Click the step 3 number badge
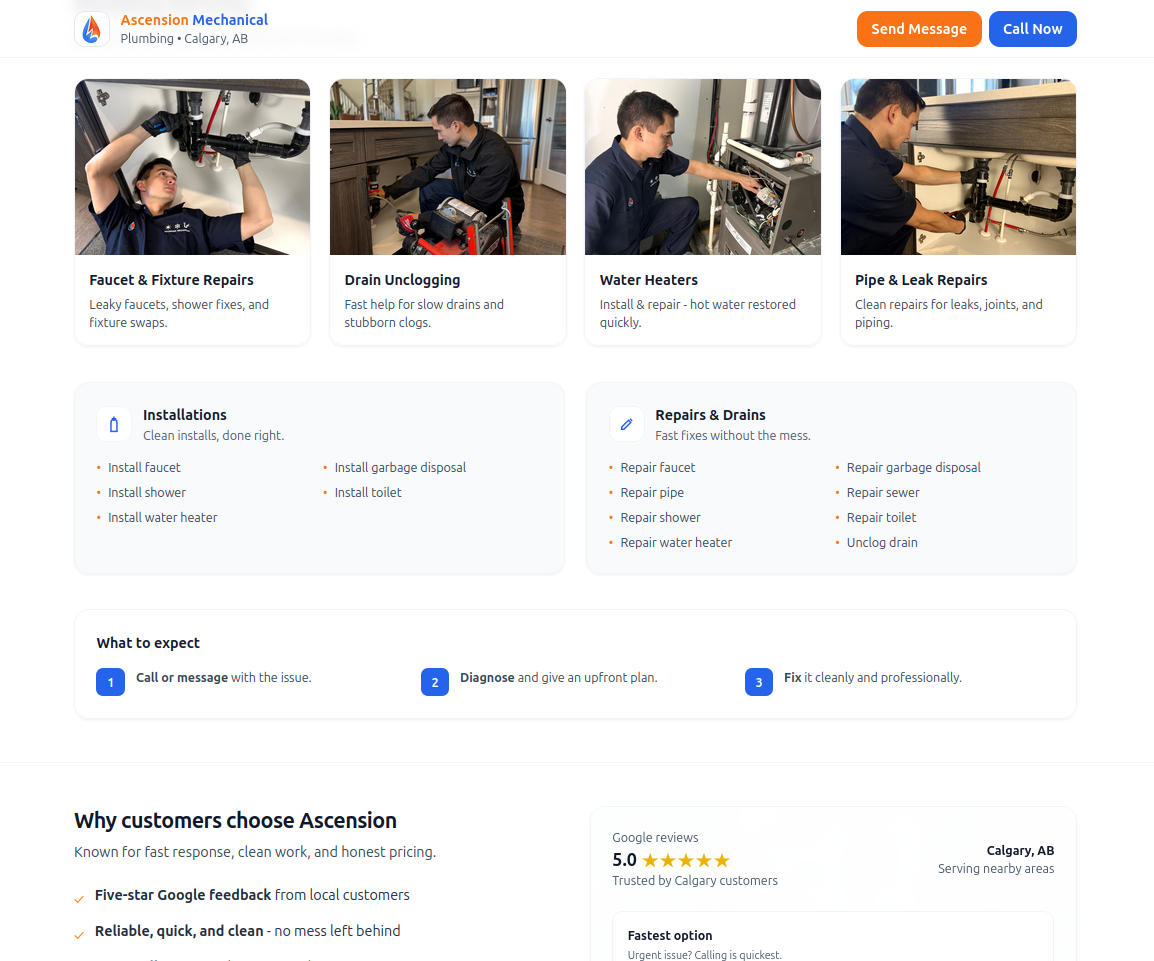1154x961 pixels. point(759,682)
